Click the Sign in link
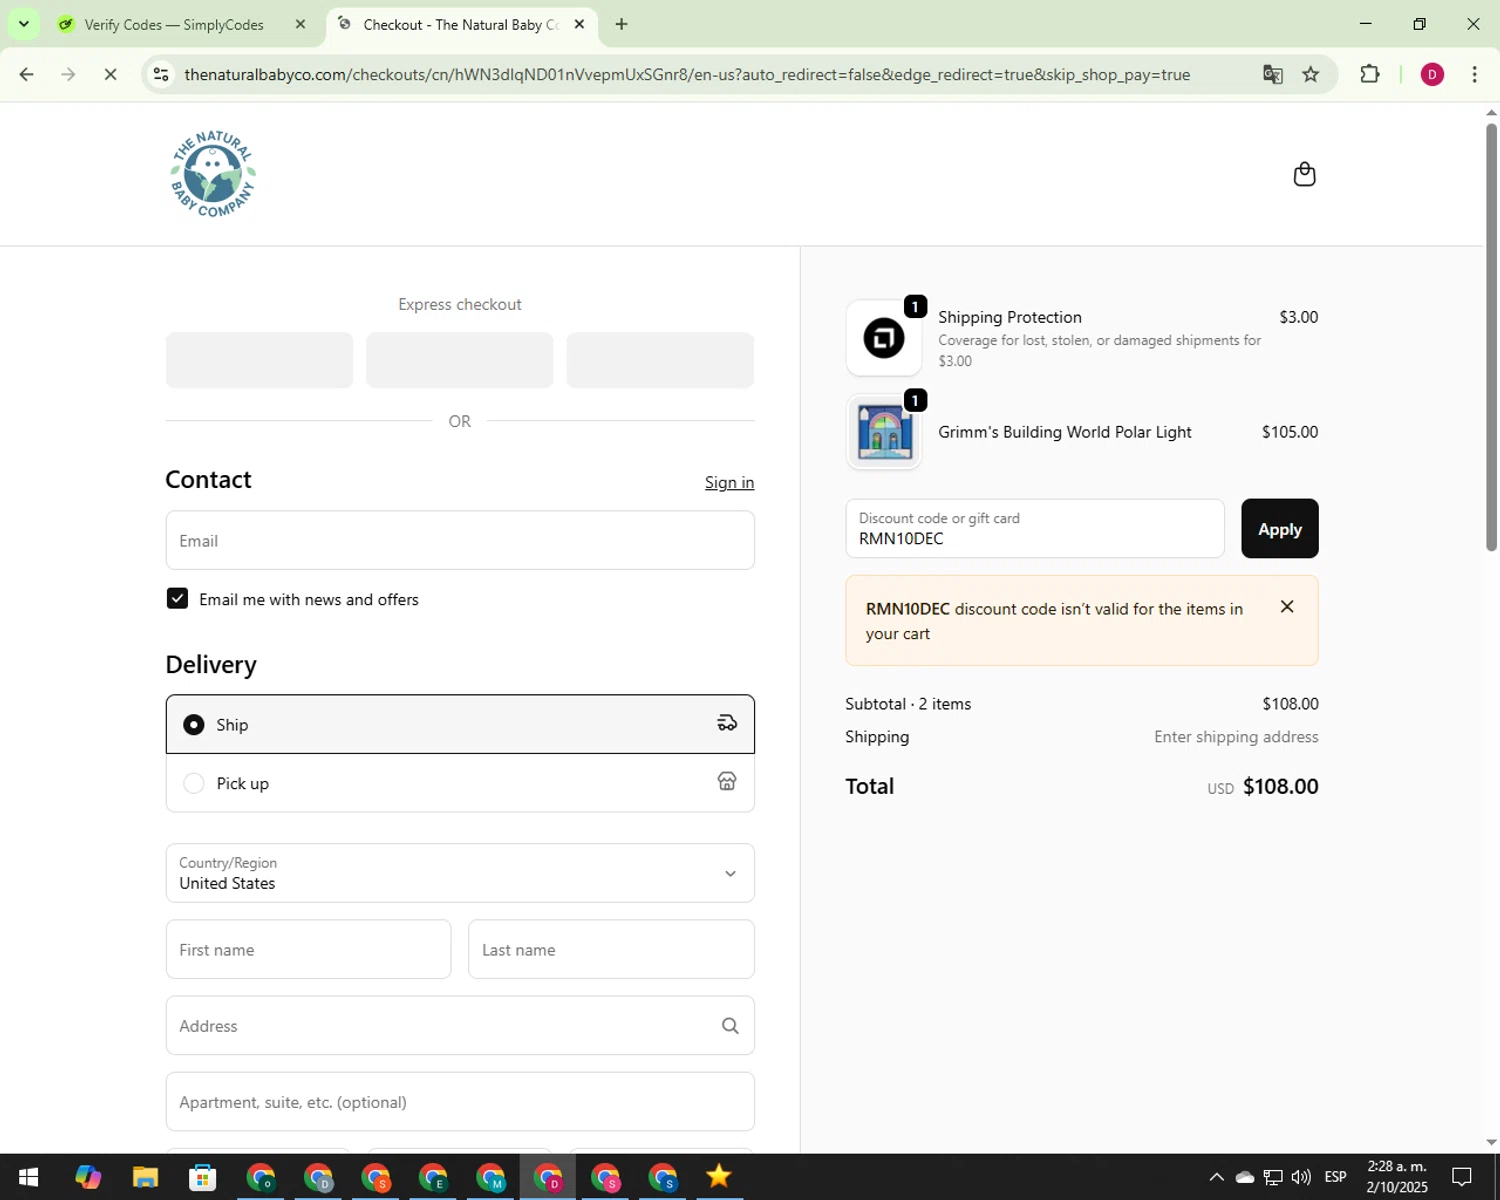The image size is (1500, 1200). coord(729,482)
